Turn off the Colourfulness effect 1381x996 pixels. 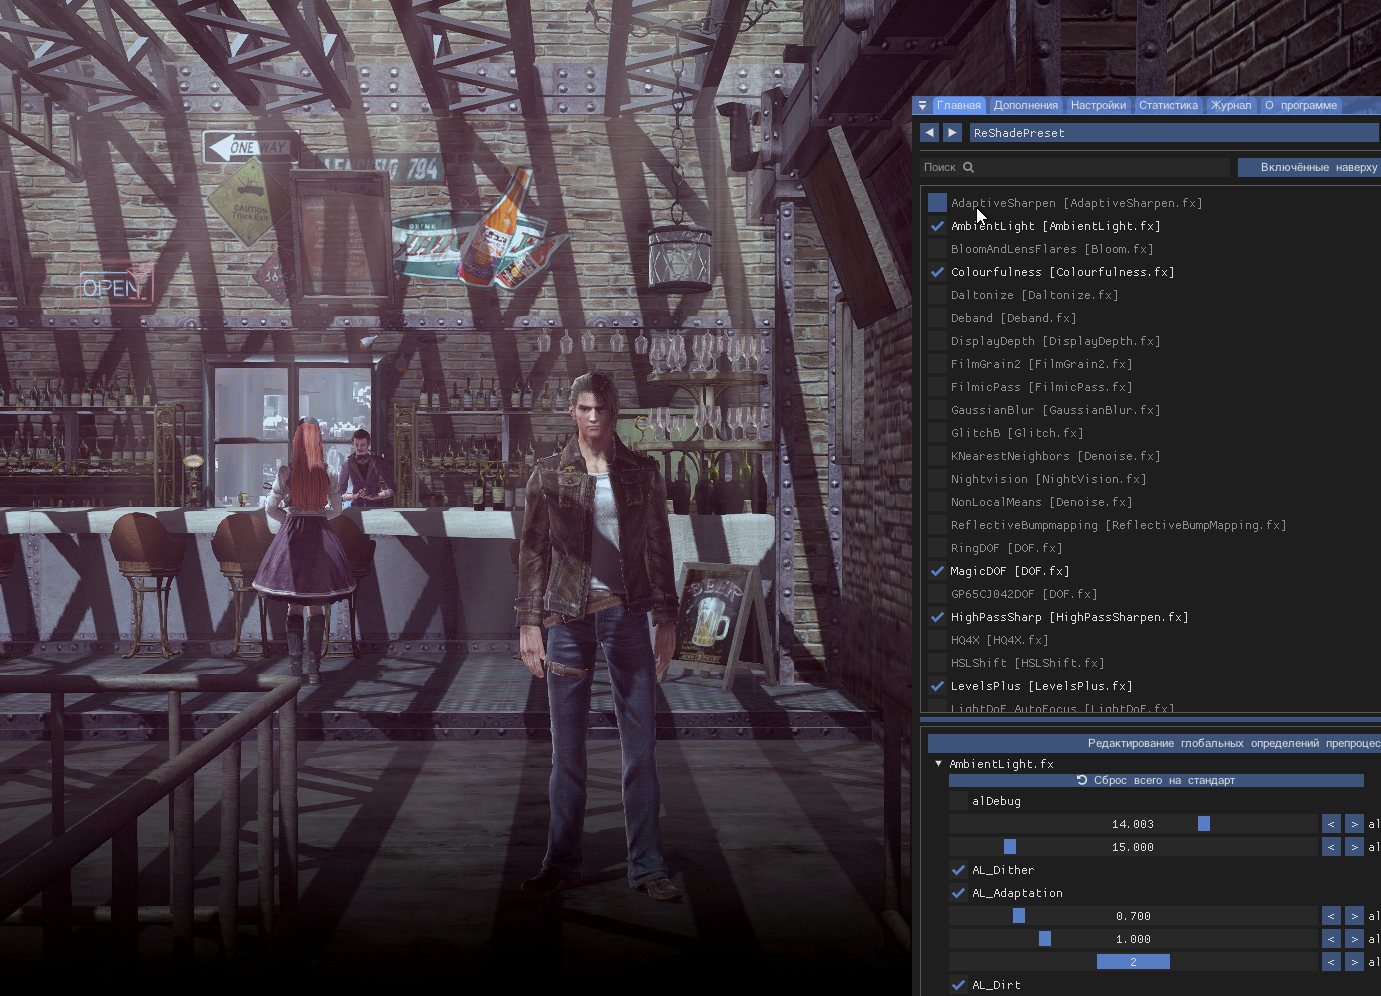click(x=937, y=272)
